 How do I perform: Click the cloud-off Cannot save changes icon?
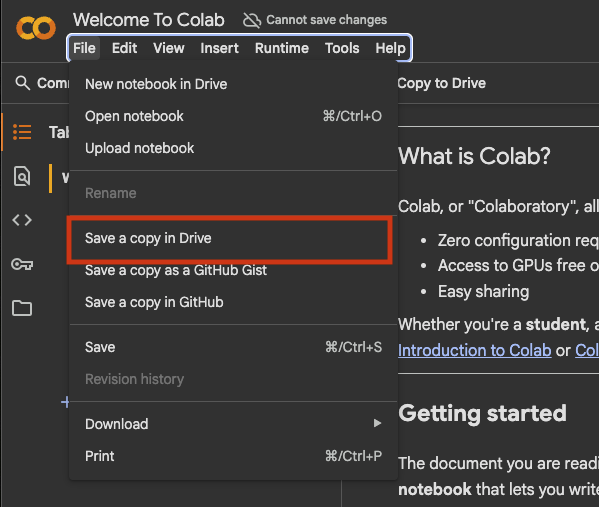(x=252, y=20)
